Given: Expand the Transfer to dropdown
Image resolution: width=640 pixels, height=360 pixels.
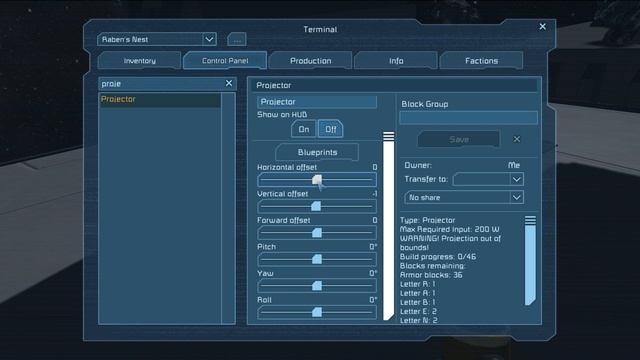Looking at the screenshot, I should click(x=488, y=179).
